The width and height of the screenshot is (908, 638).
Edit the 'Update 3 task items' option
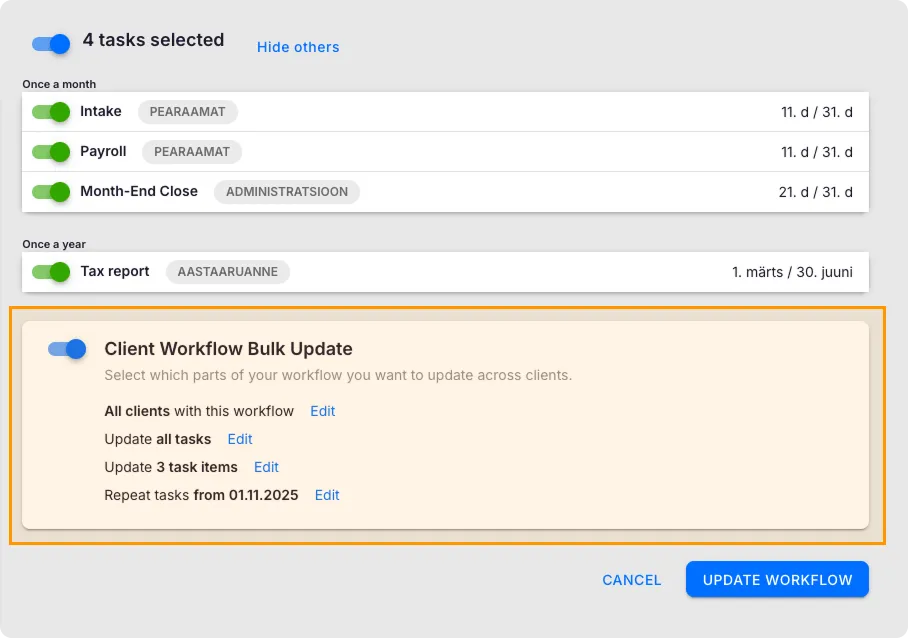coord(266,467)
